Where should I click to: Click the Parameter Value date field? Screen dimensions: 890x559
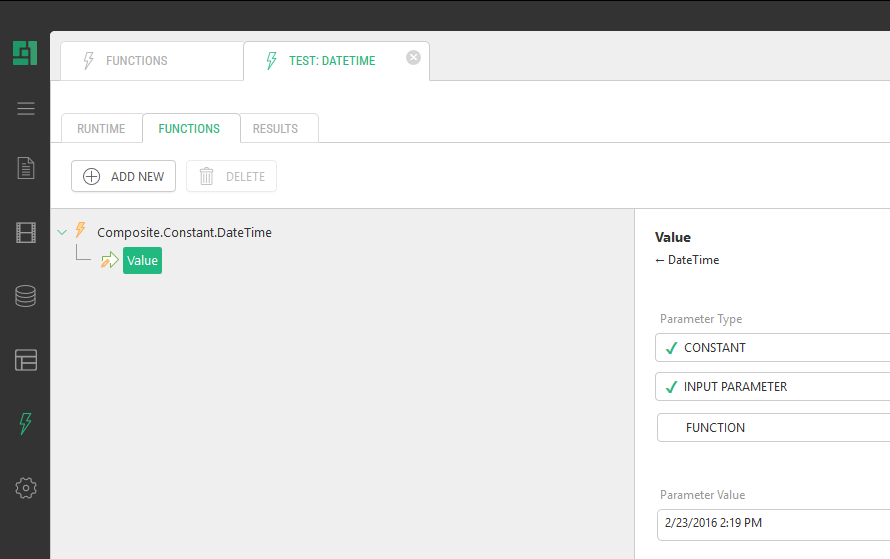point(772,523)
